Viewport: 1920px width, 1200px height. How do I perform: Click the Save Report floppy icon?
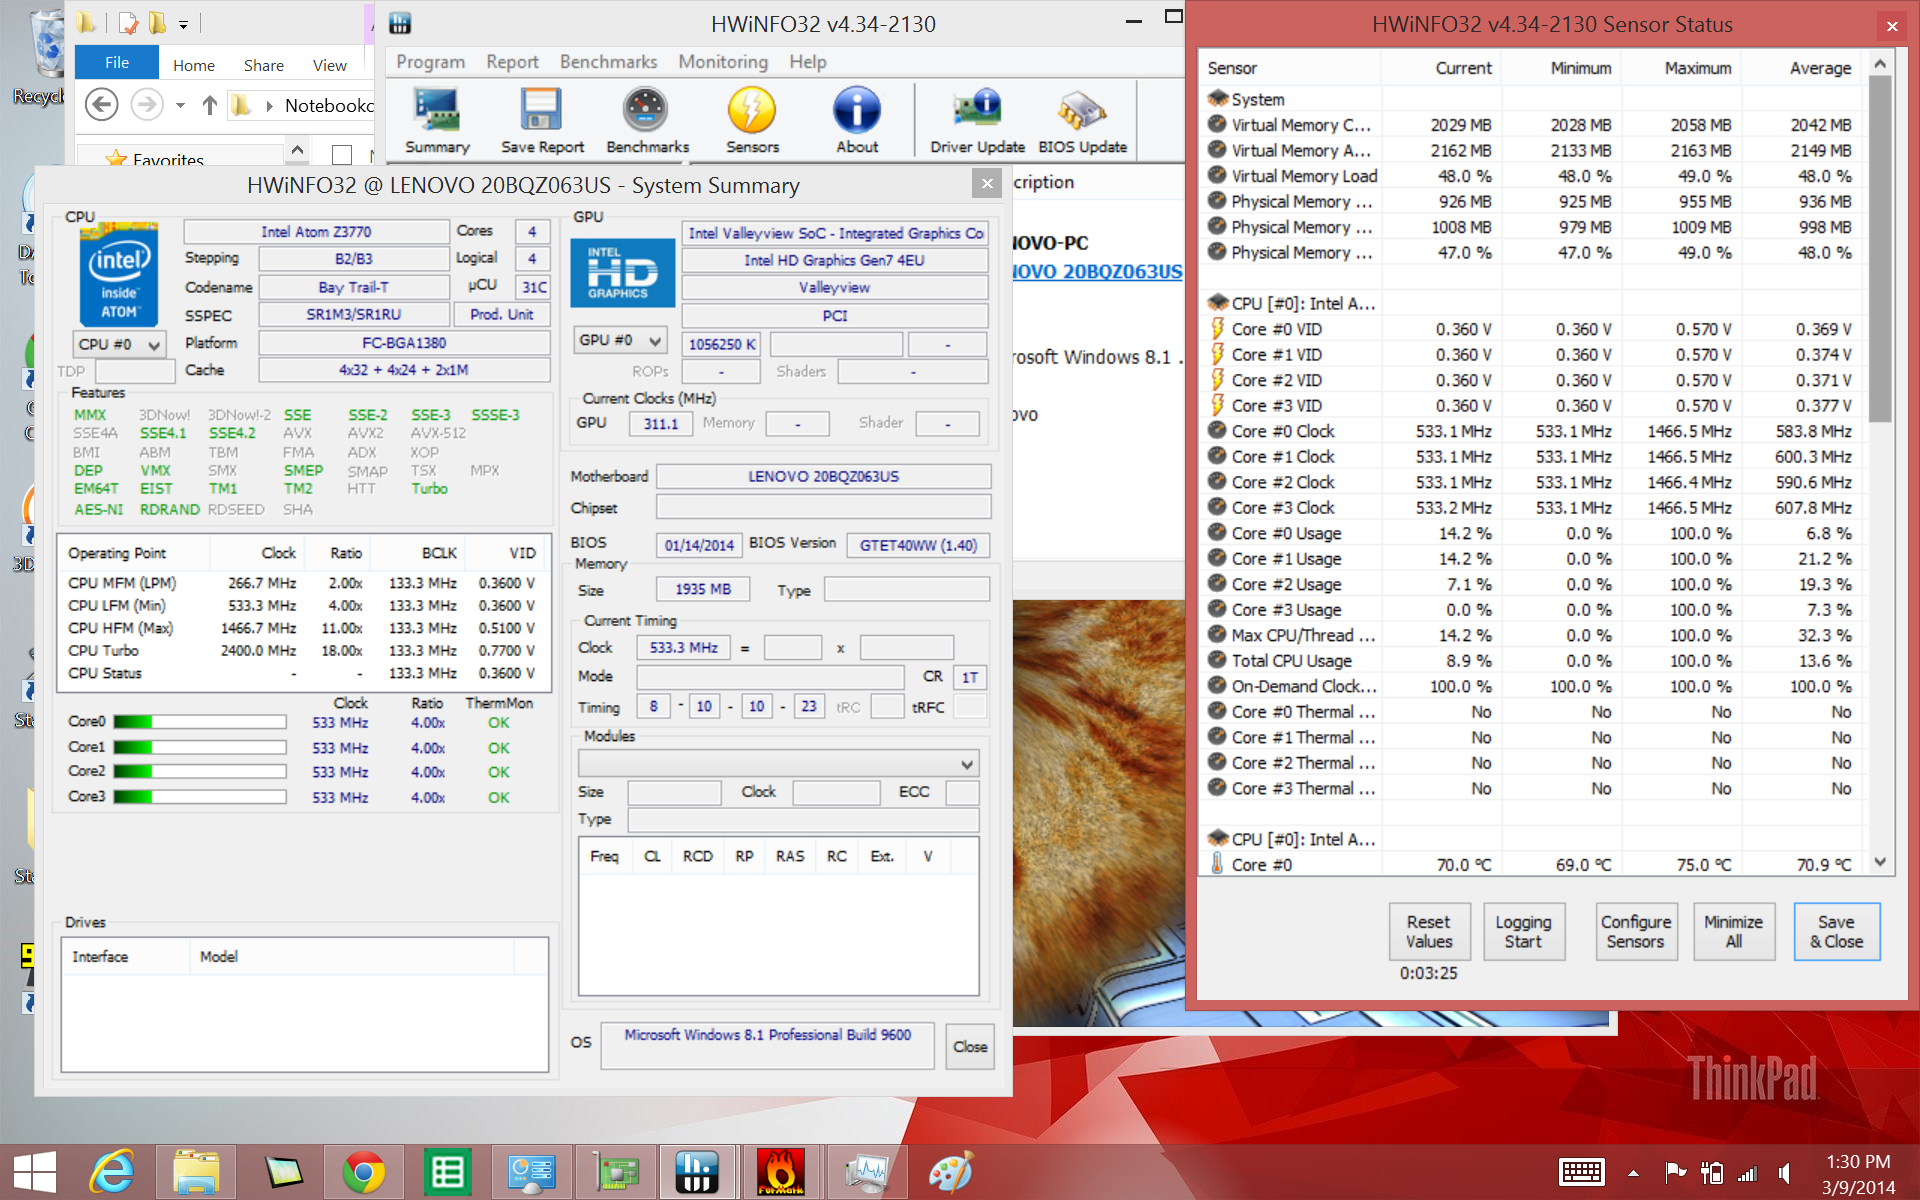point(542,120)
